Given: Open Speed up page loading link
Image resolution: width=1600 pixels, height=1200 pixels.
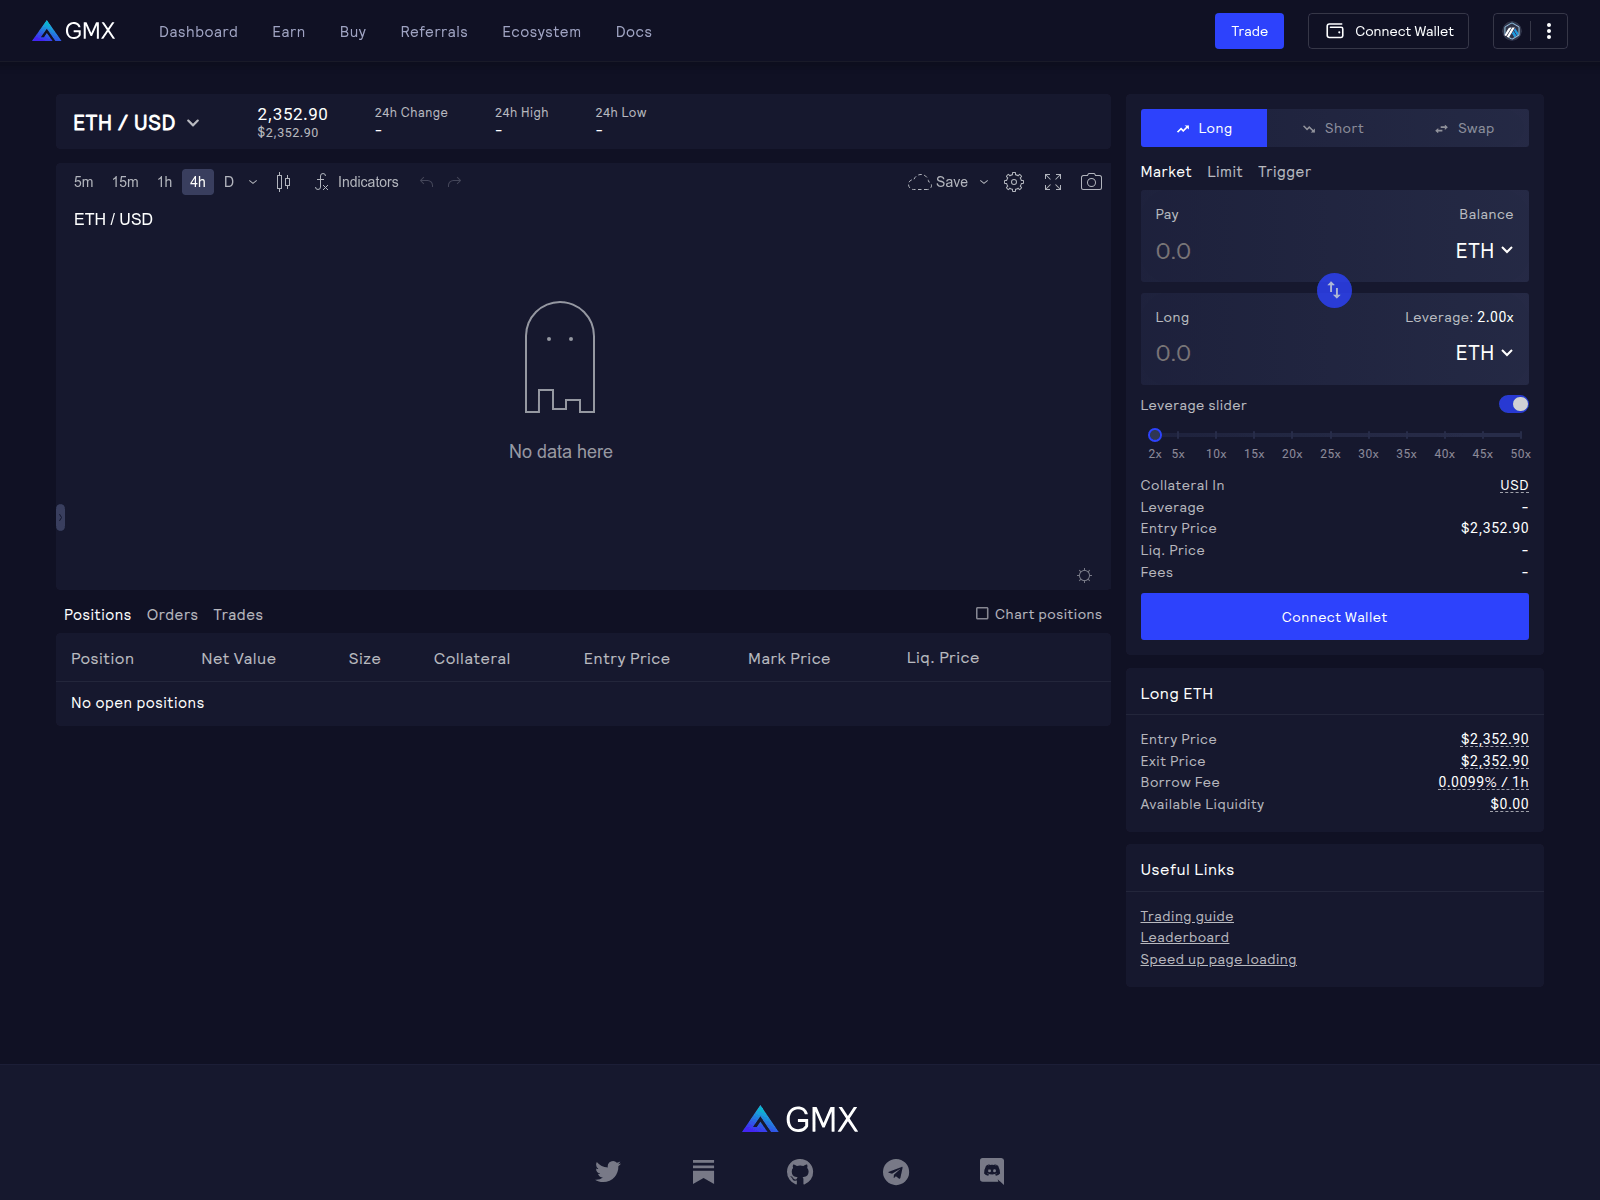Looking at the screenshot, I should coord(1218,959).
